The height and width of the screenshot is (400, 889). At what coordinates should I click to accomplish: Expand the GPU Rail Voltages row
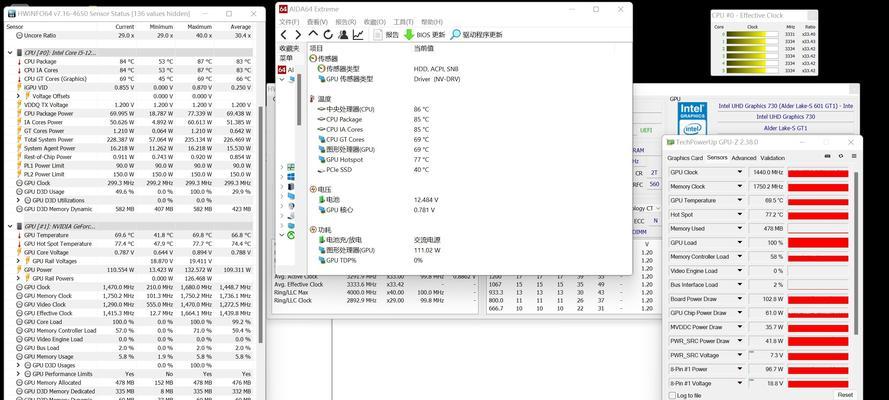click(x=19, y=261)
